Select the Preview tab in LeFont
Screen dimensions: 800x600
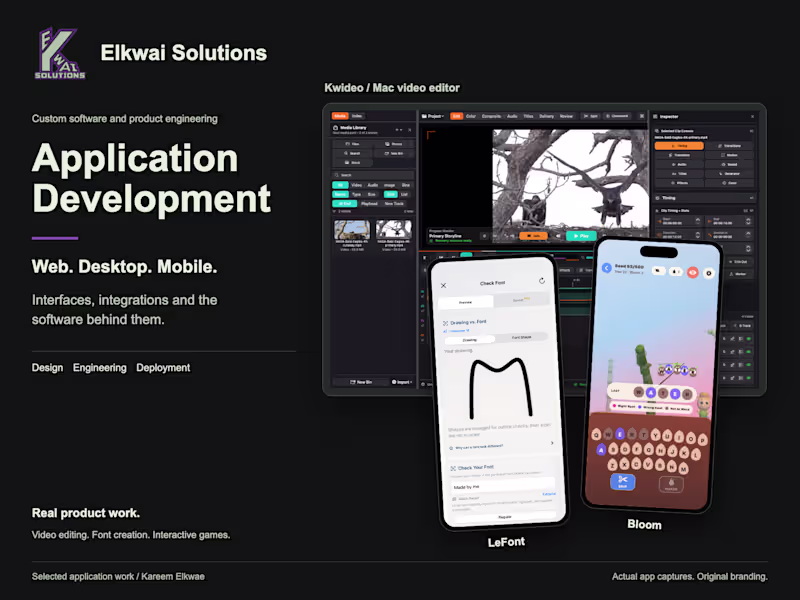tap(465, 302)
